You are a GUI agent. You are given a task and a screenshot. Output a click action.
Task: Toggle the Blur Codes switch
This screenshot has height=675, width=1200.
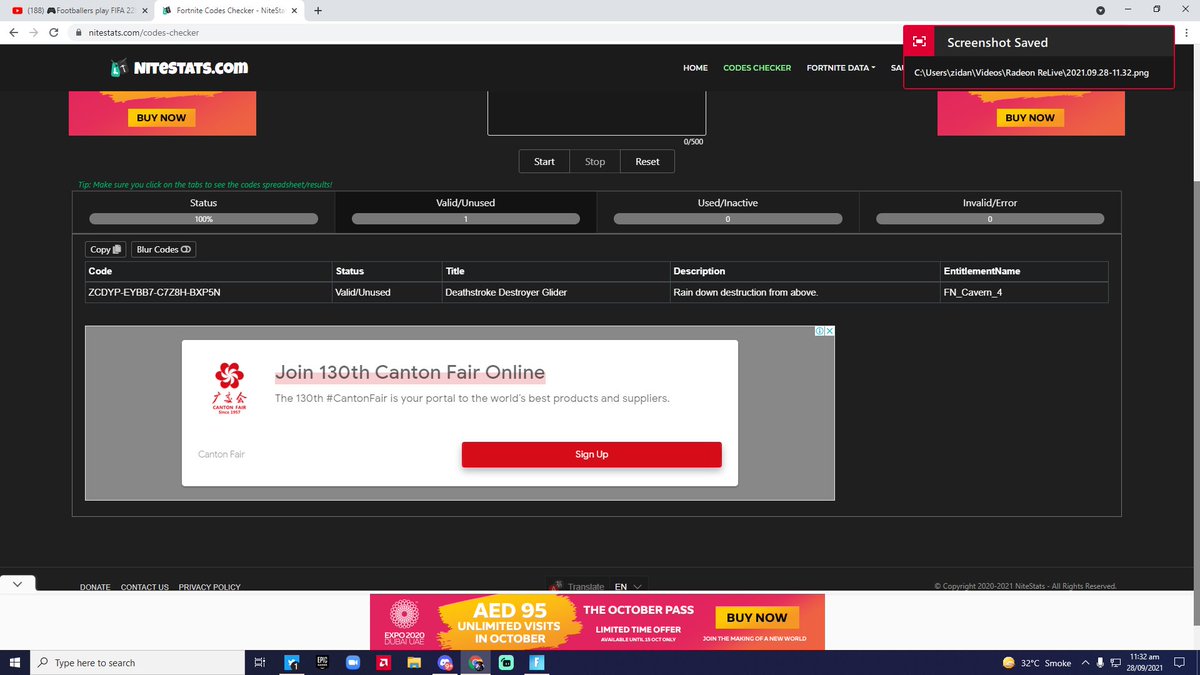point(164,249)
